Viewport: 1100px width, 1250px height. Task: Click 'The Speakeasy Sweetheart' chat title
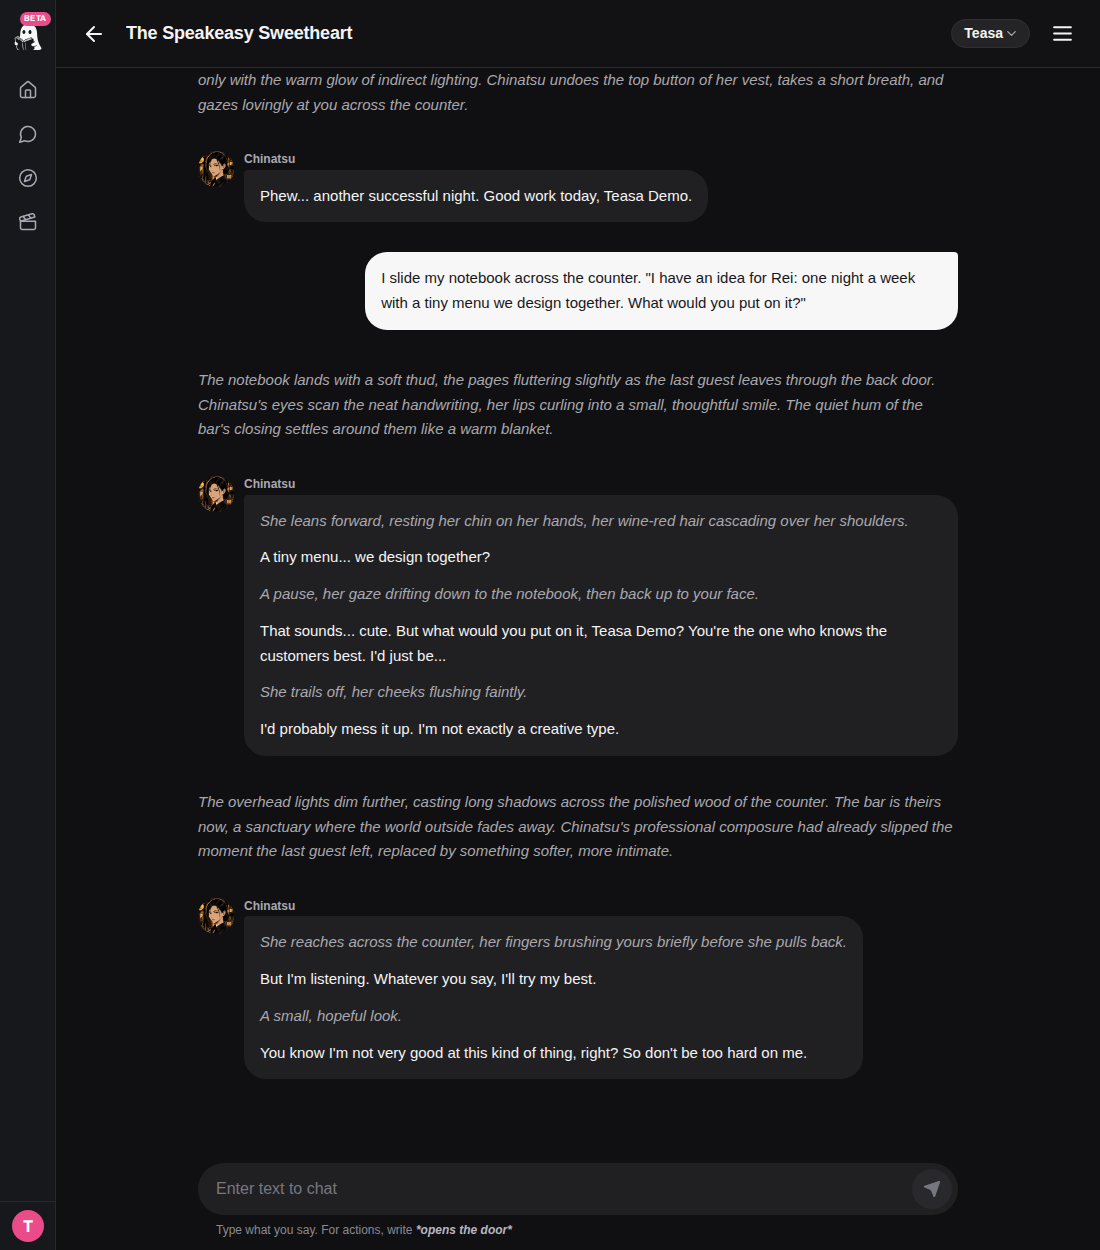(239, 33)
